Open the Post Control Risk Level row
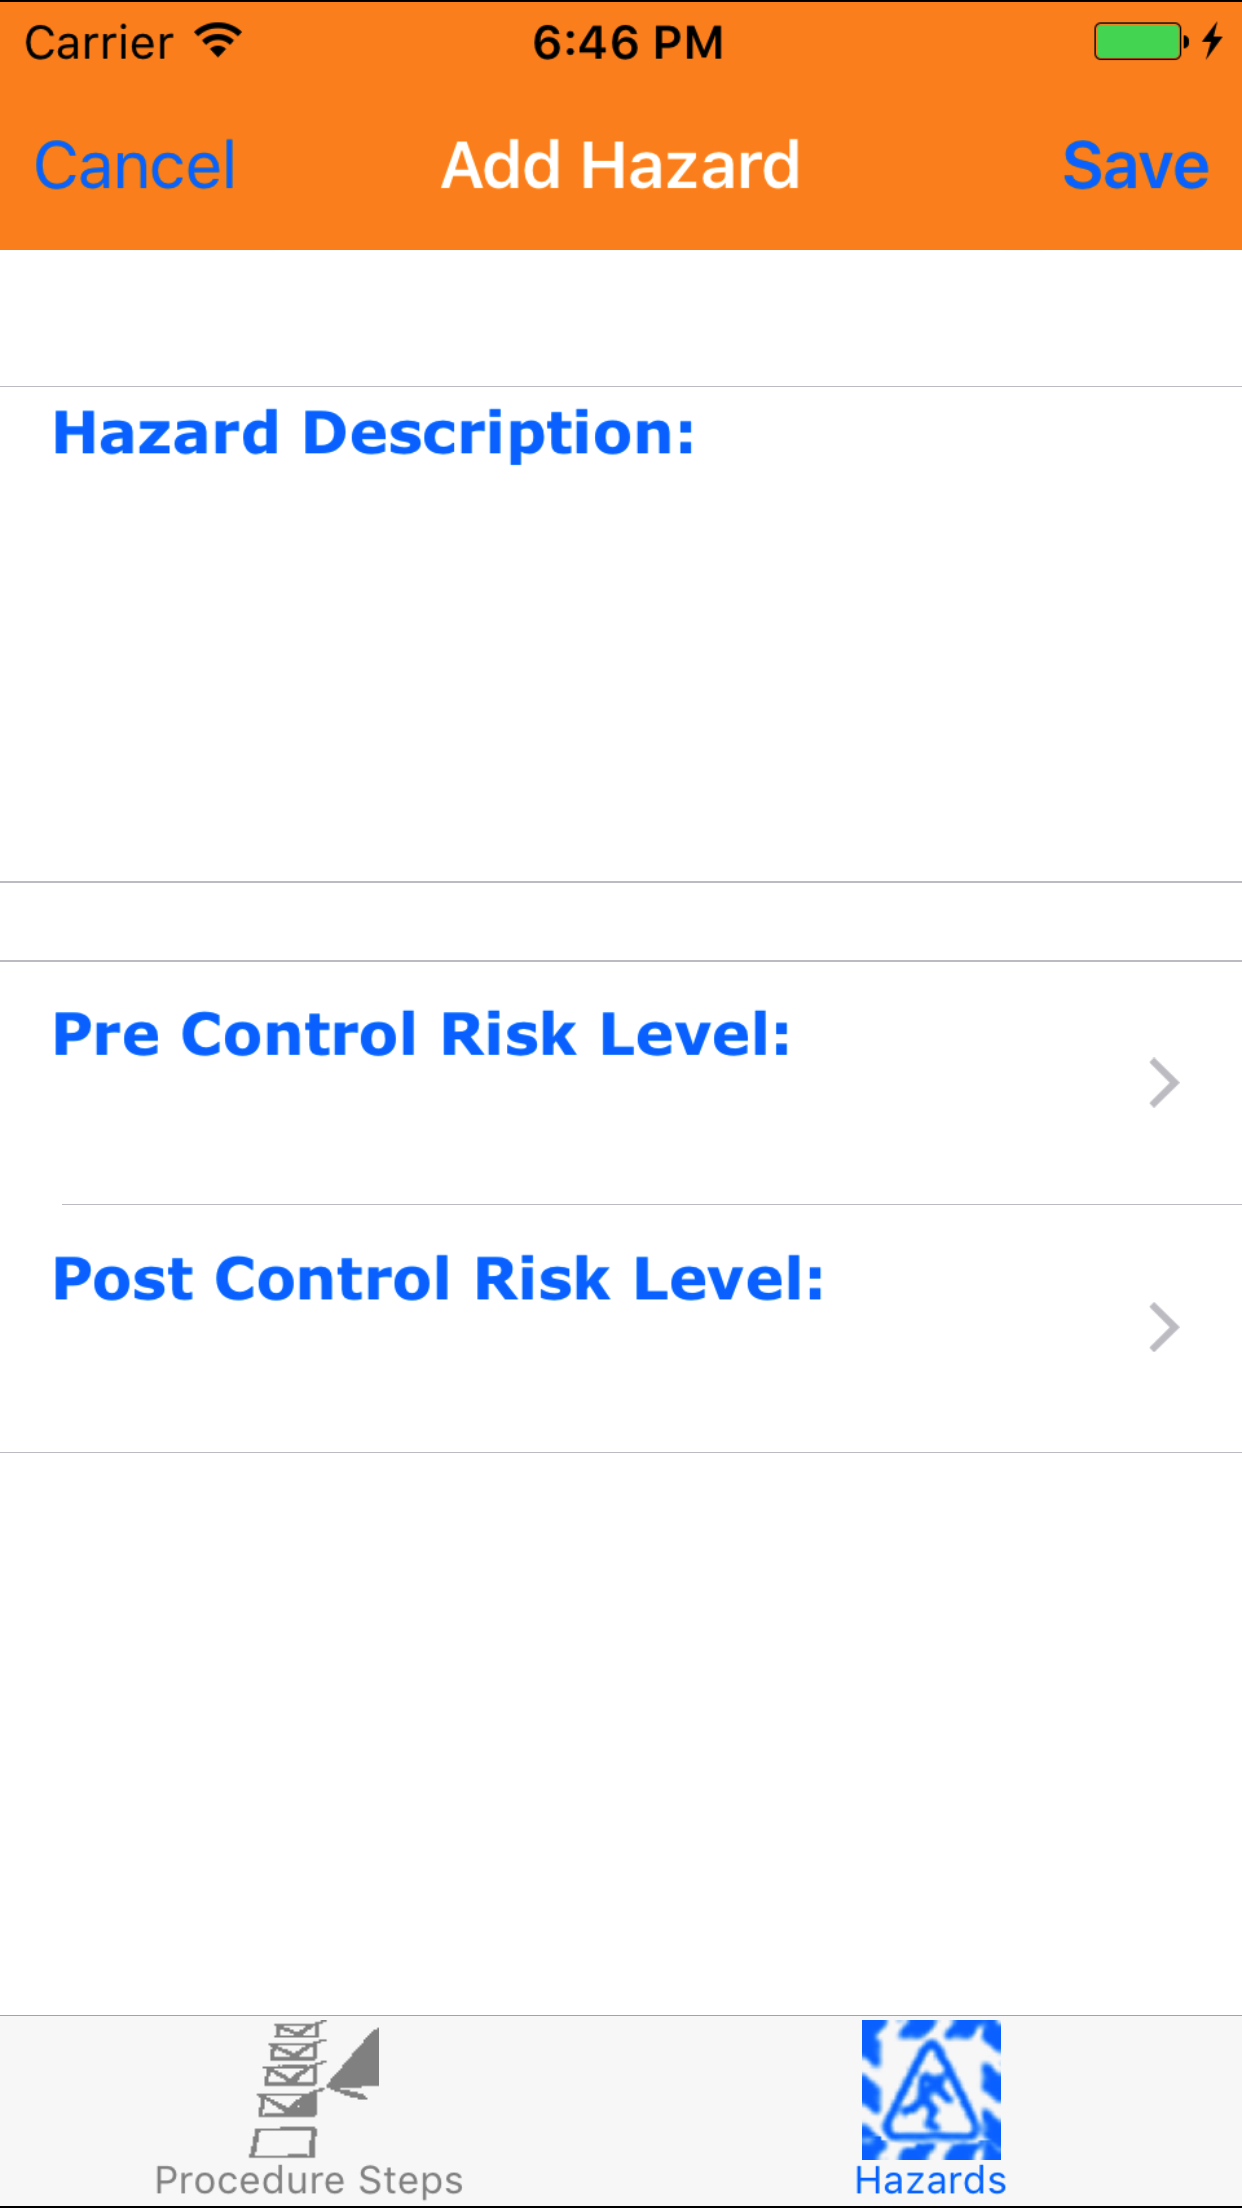This screenshot has width=1242, height=2208. tap(600, 1328)
